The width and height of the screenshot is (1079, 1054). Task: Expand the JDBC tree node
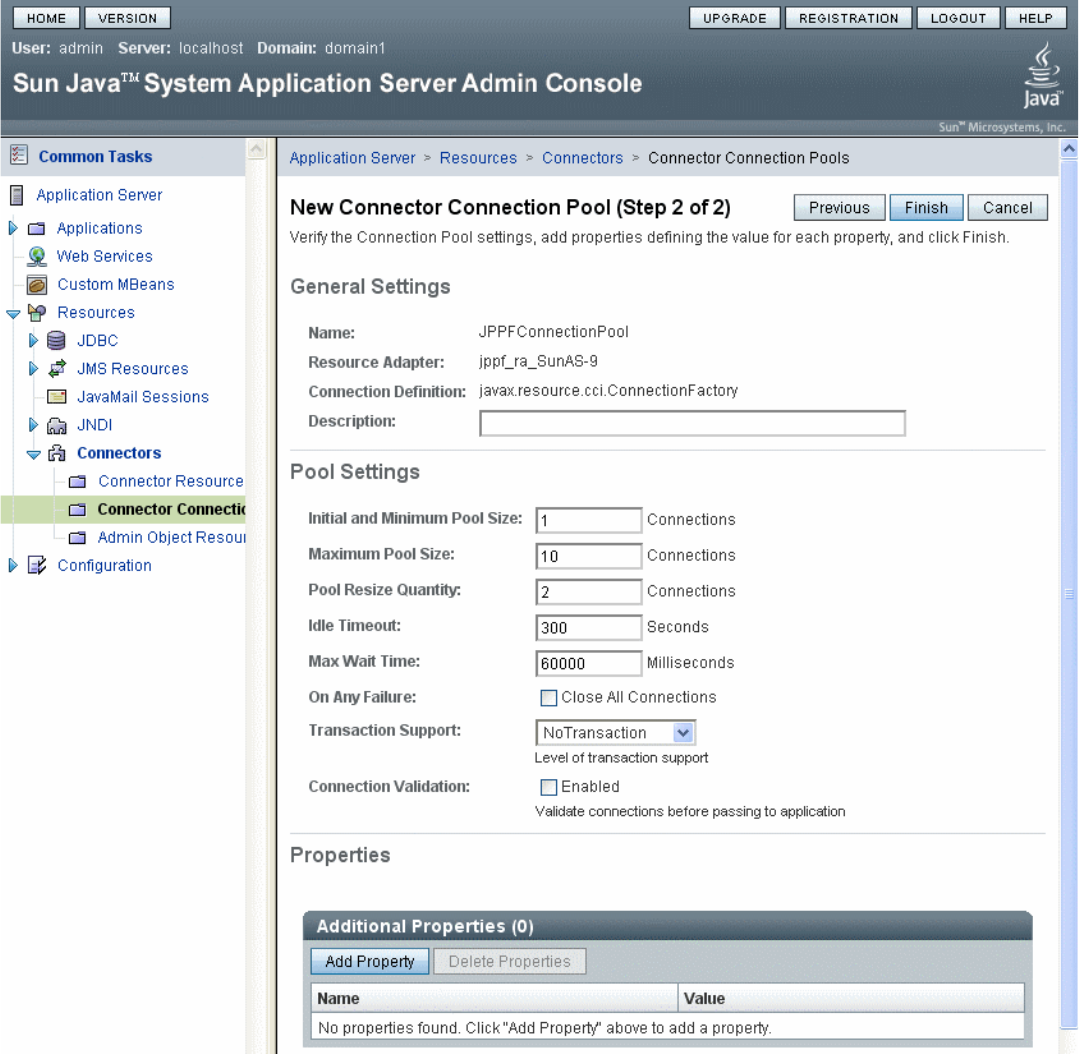(32, 341)
